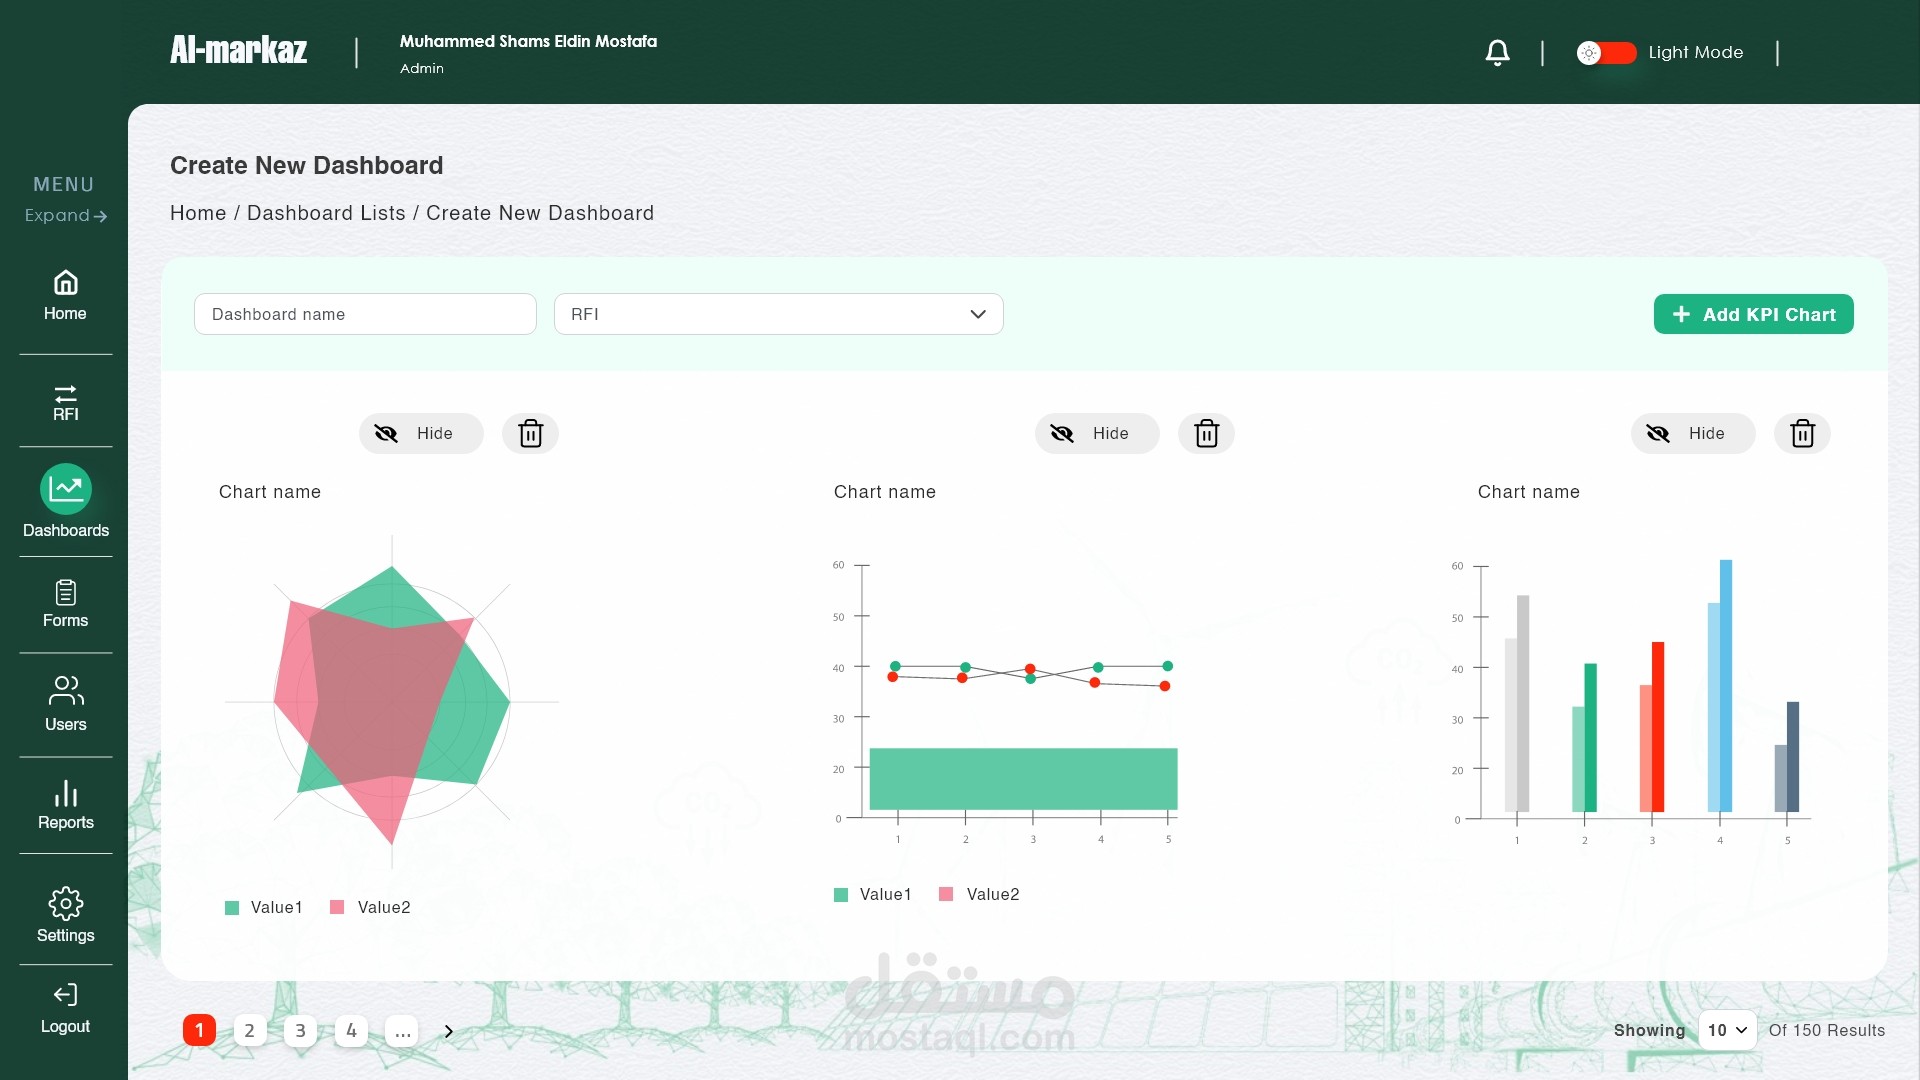1920x1080 pixels.
Task: Hide the bar chart on the right
Action: 1692,433
